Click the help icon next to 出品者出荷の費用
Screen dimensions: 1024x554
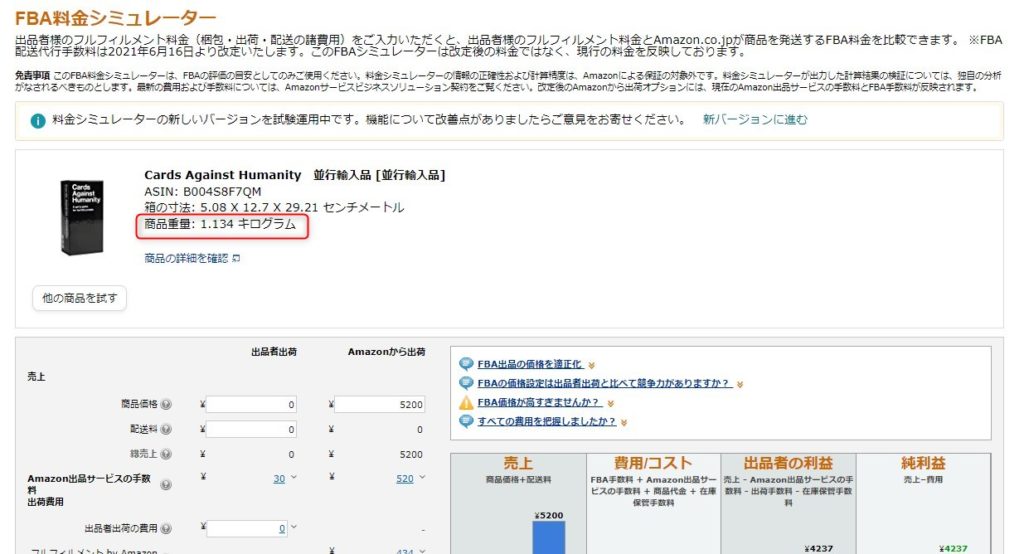[167, 529]
